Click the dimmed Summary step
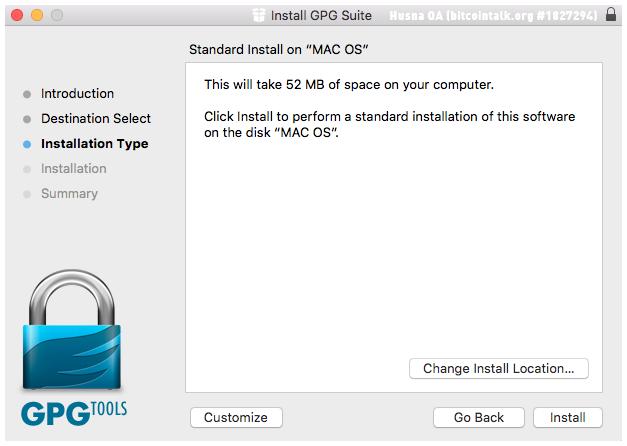Image resolution: width=627 pixels, height=446 pixels. [x=69, y=194]
